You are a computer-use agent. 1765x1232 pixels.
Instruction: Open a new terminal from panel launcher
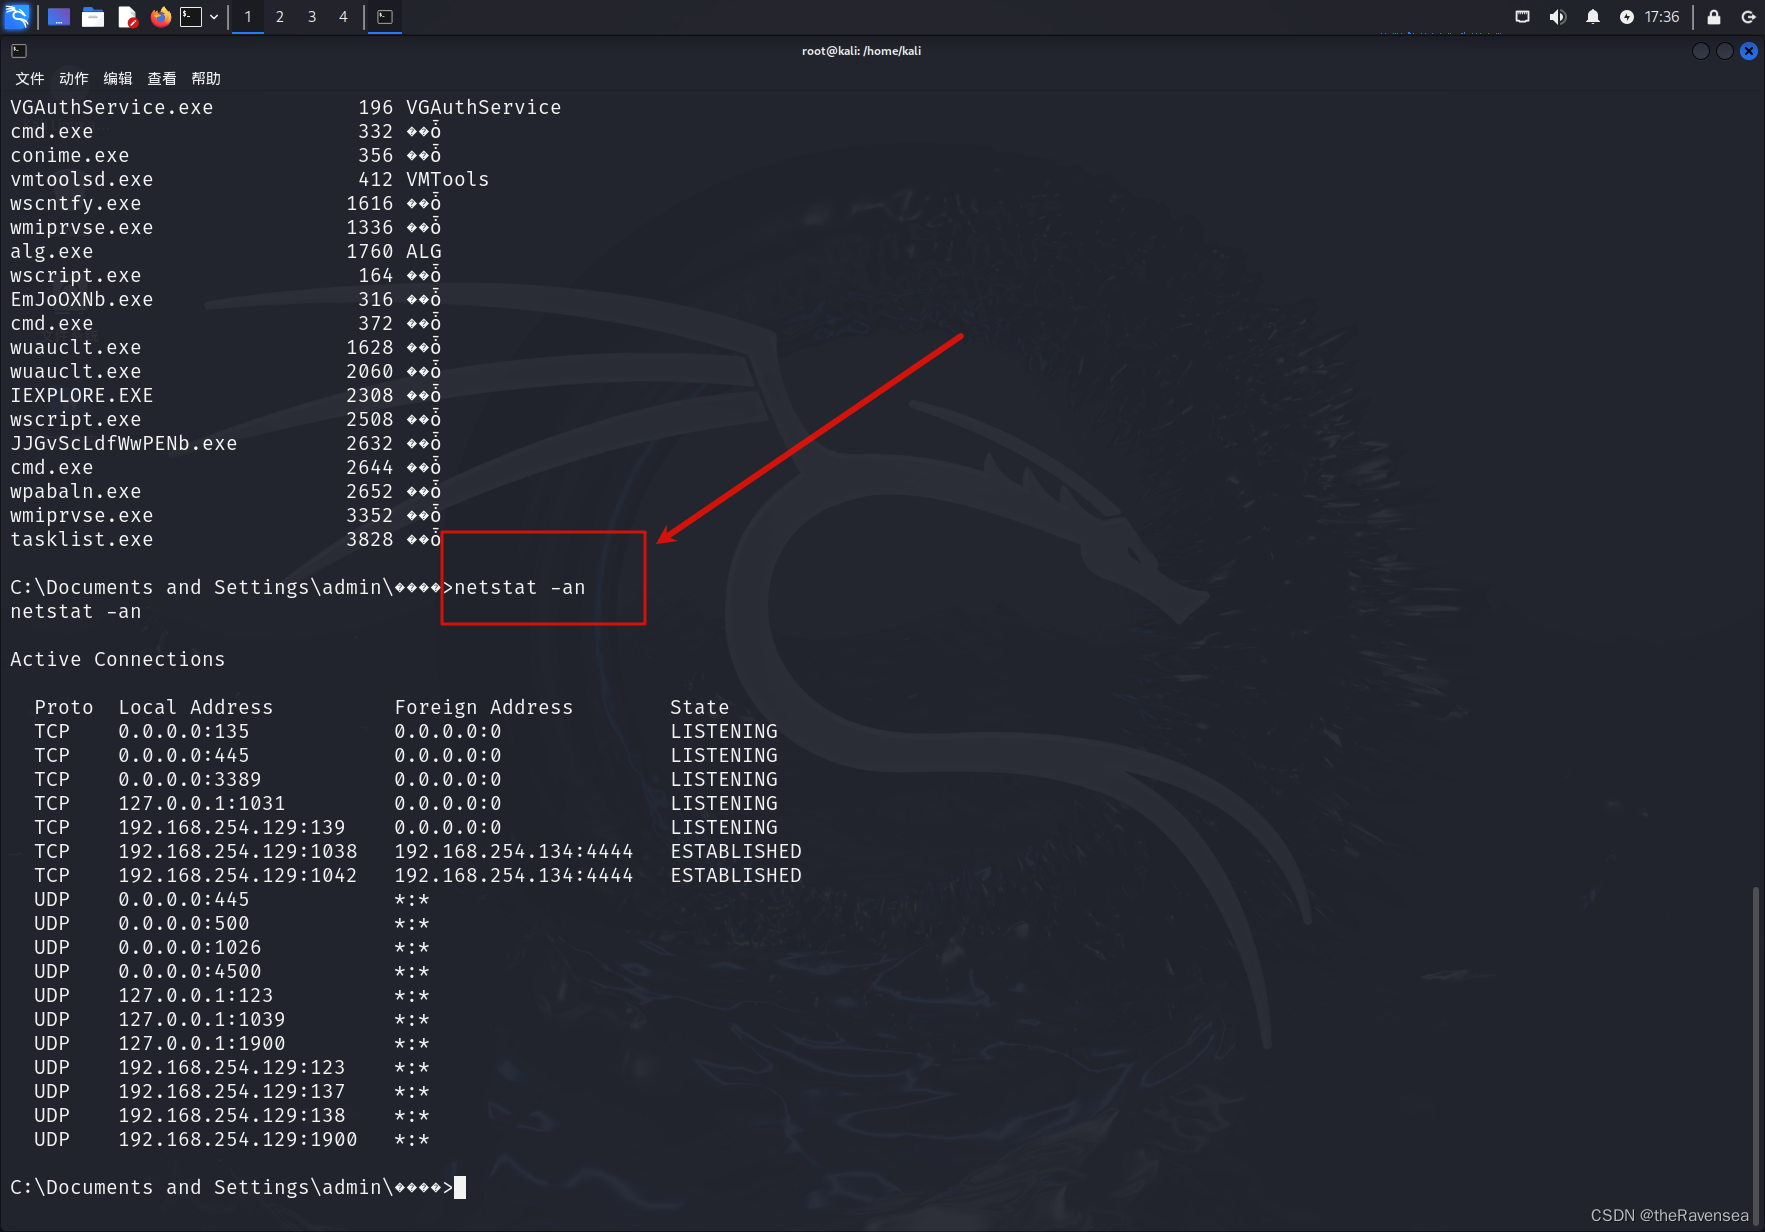tap(191, 17)
